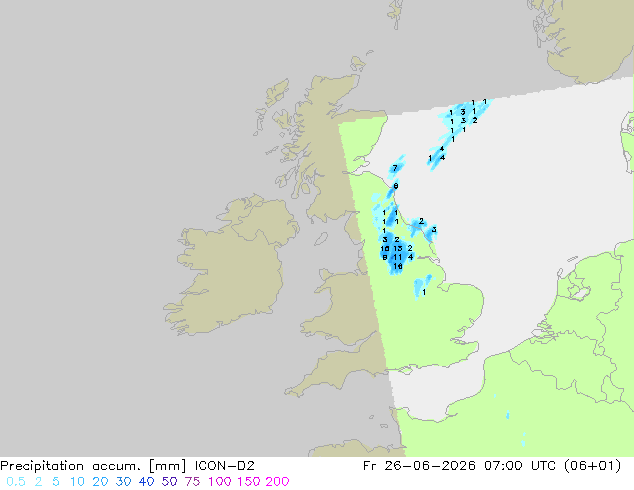Click the '7' precipitation value on map
634x490 pixels.
tap(395, 168)
